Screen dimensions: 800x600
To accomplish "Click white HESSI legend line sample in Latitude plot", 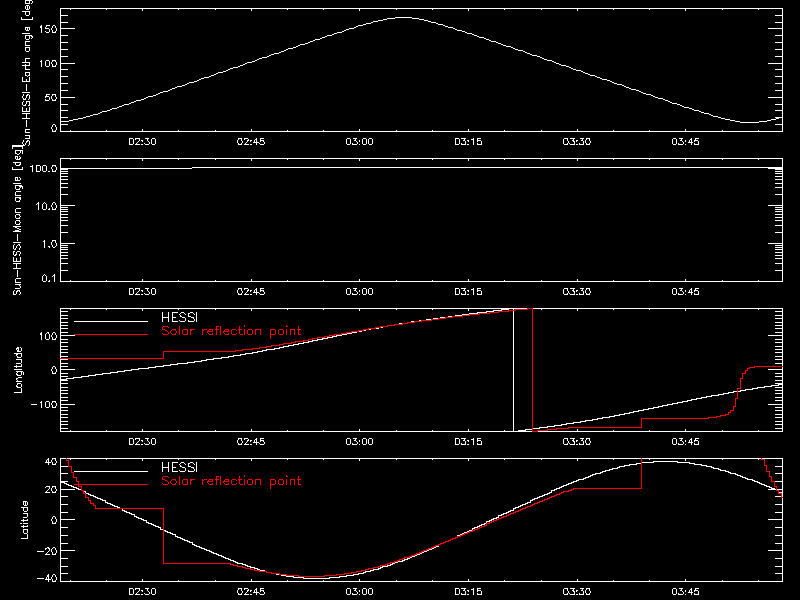I will pyautogui.click(x=111, y=471).
